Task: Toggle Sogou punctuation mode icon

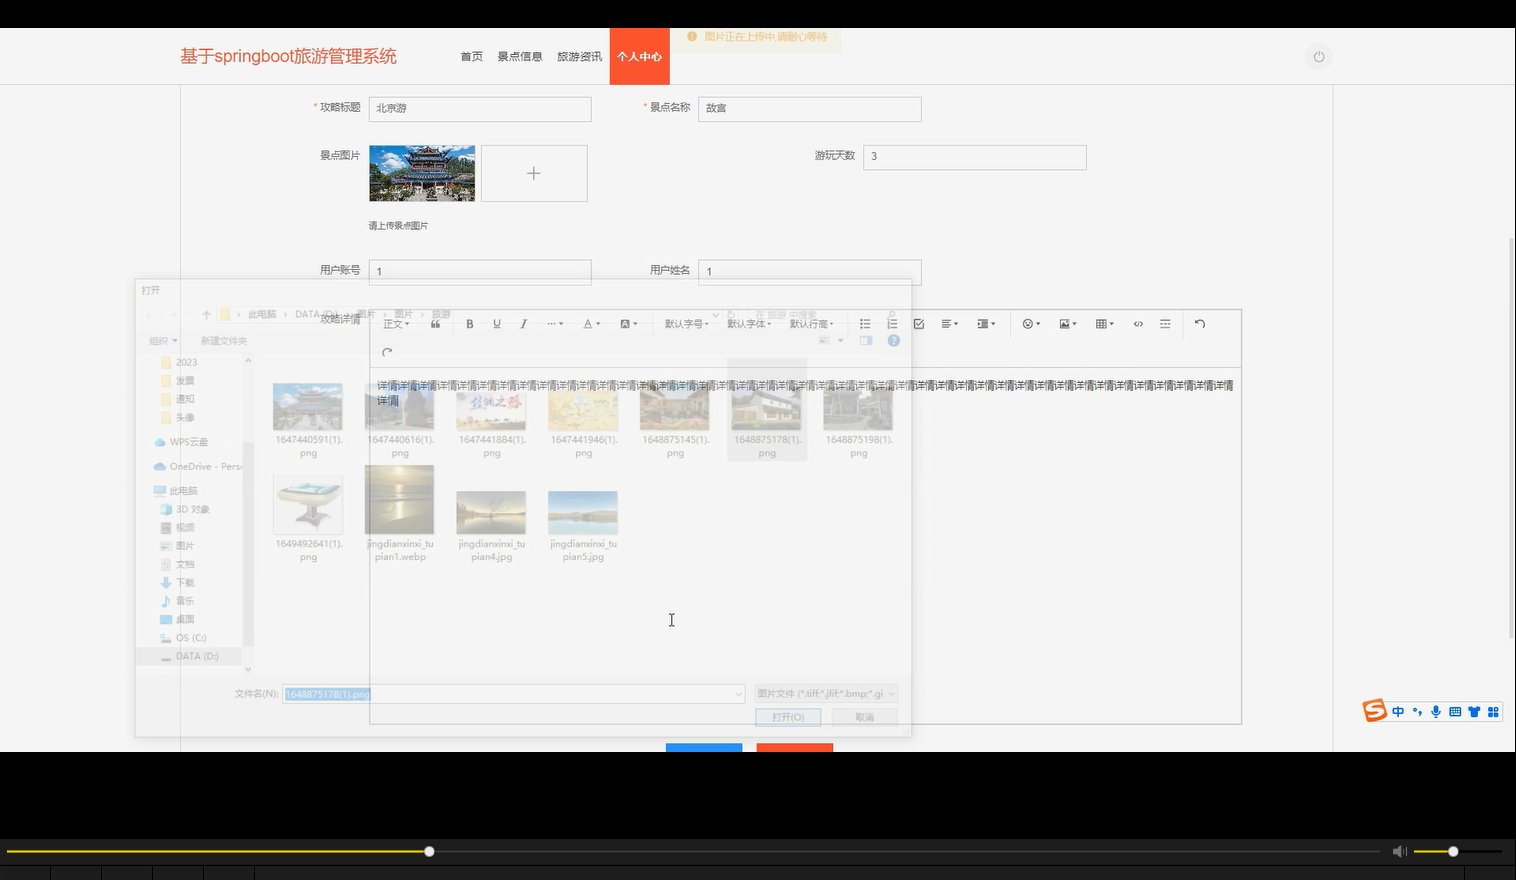Action: [x=1417, y=712]
